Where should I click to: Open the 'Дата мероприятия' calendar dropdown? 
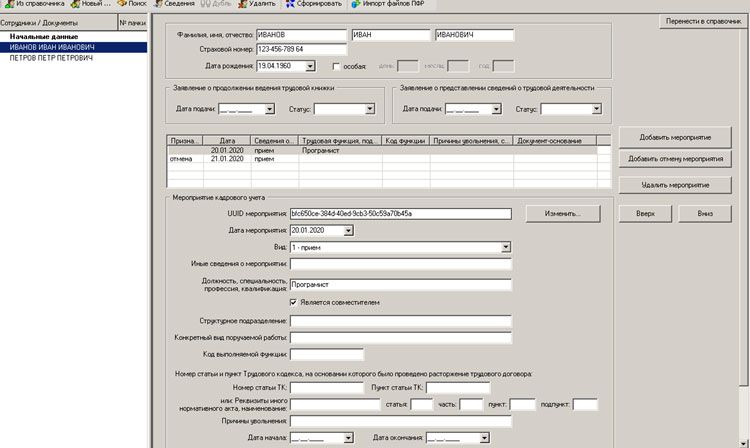coord(348,230)
